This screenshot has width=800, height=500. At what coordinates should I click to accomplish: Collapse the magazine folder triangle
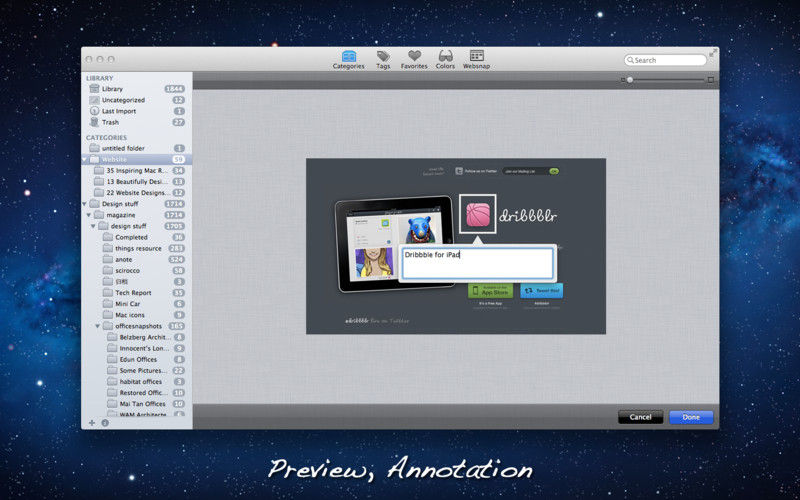point(89,215)
